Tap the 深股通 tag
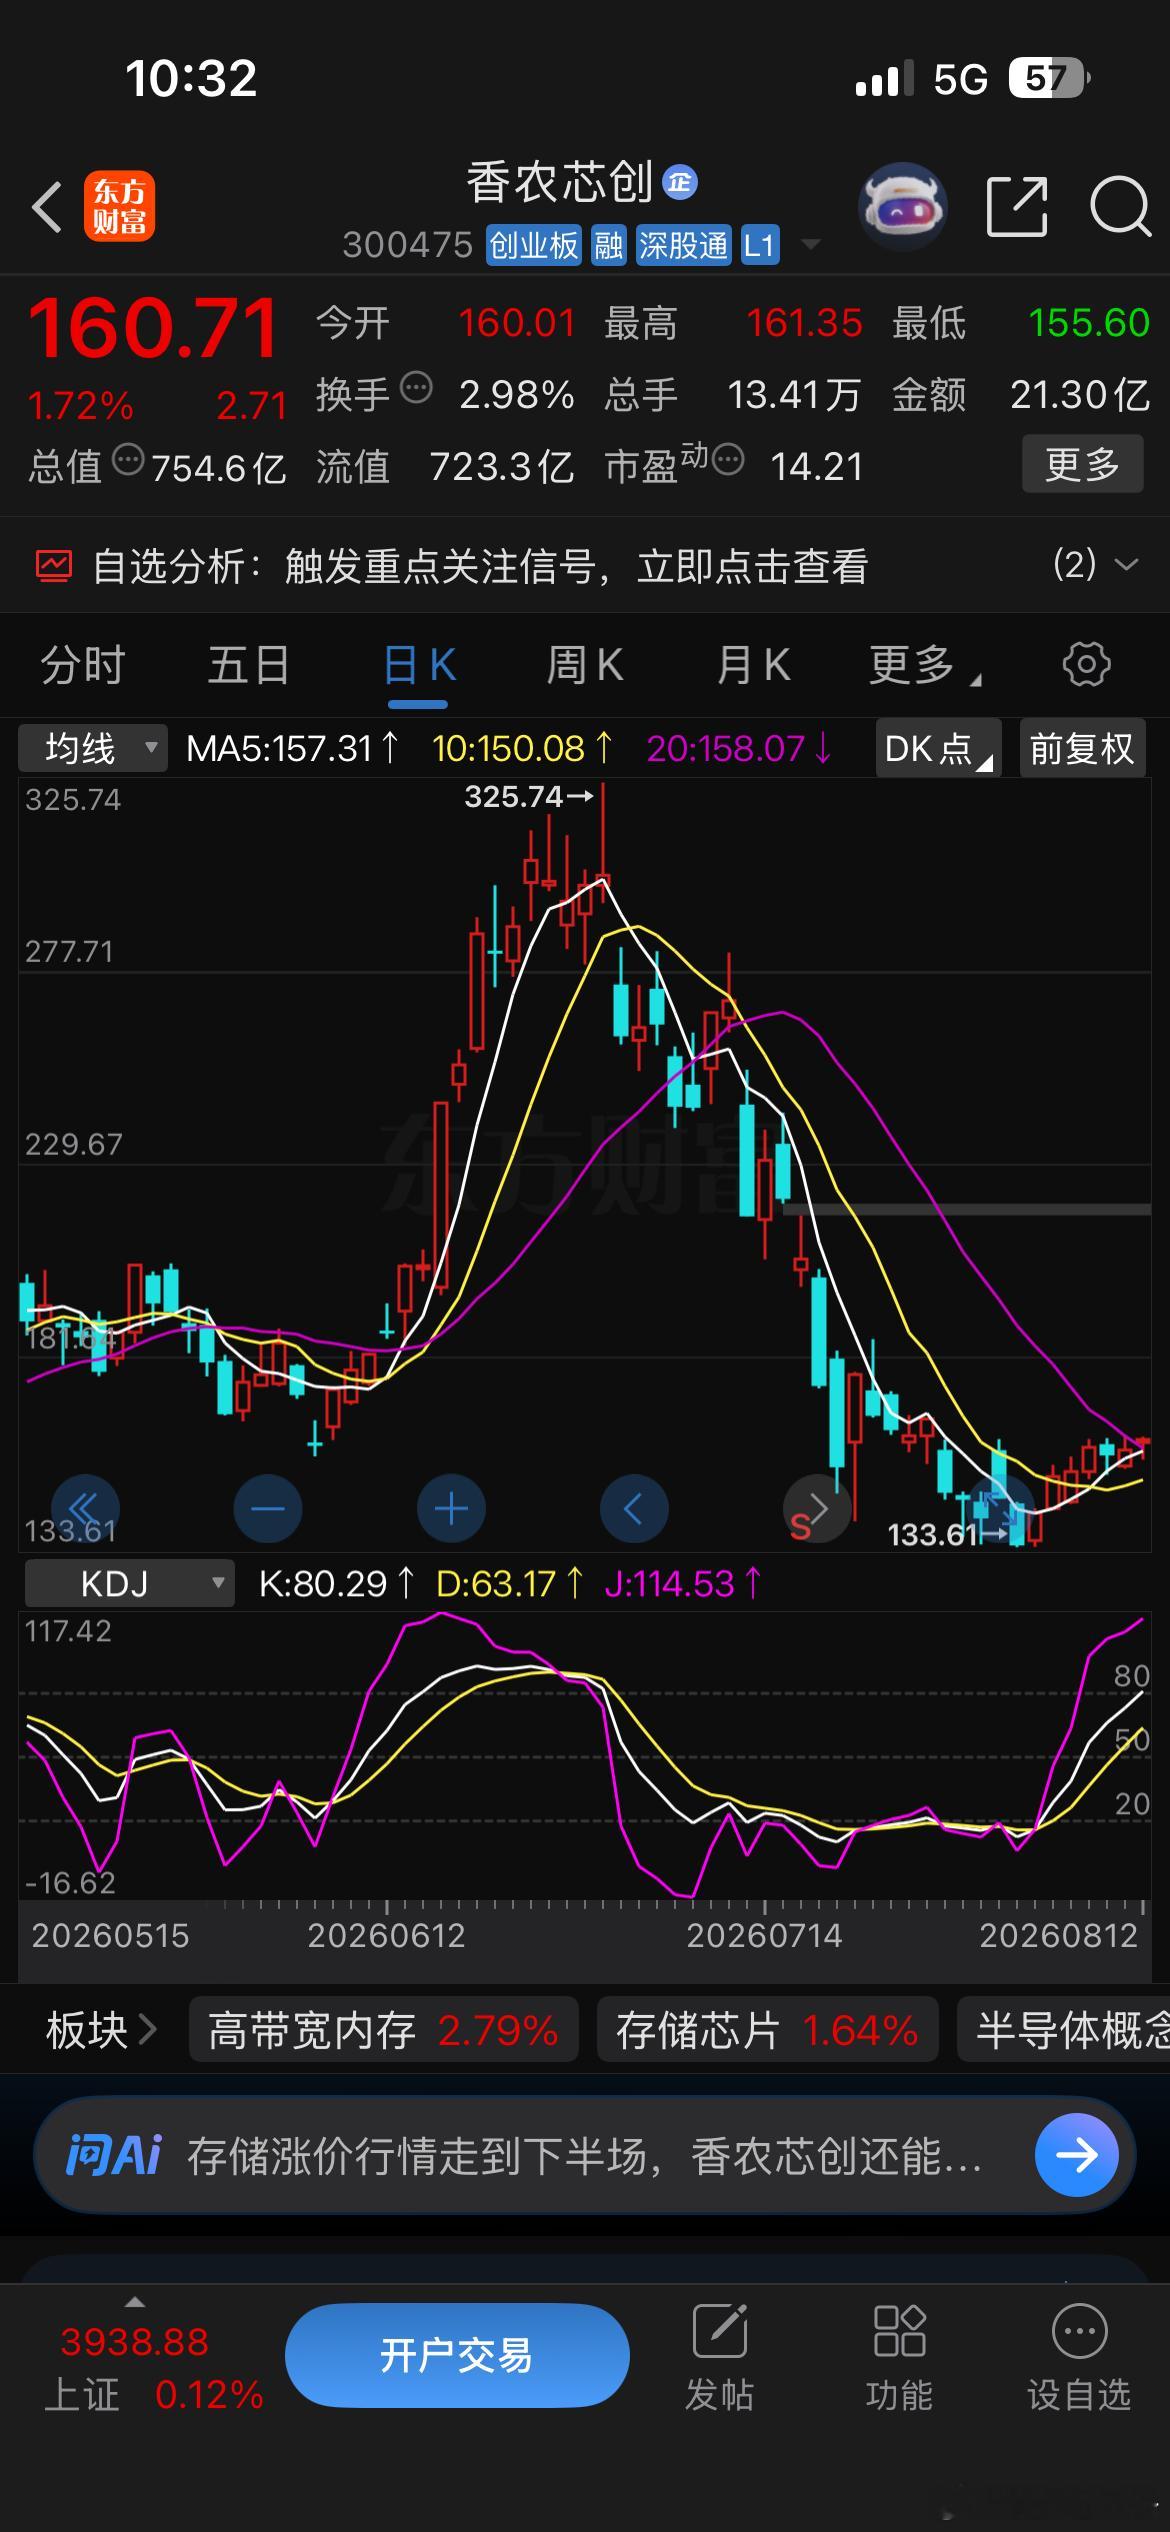The image size is (1170, 2532). pyautogui.click(x=683, y=245)
